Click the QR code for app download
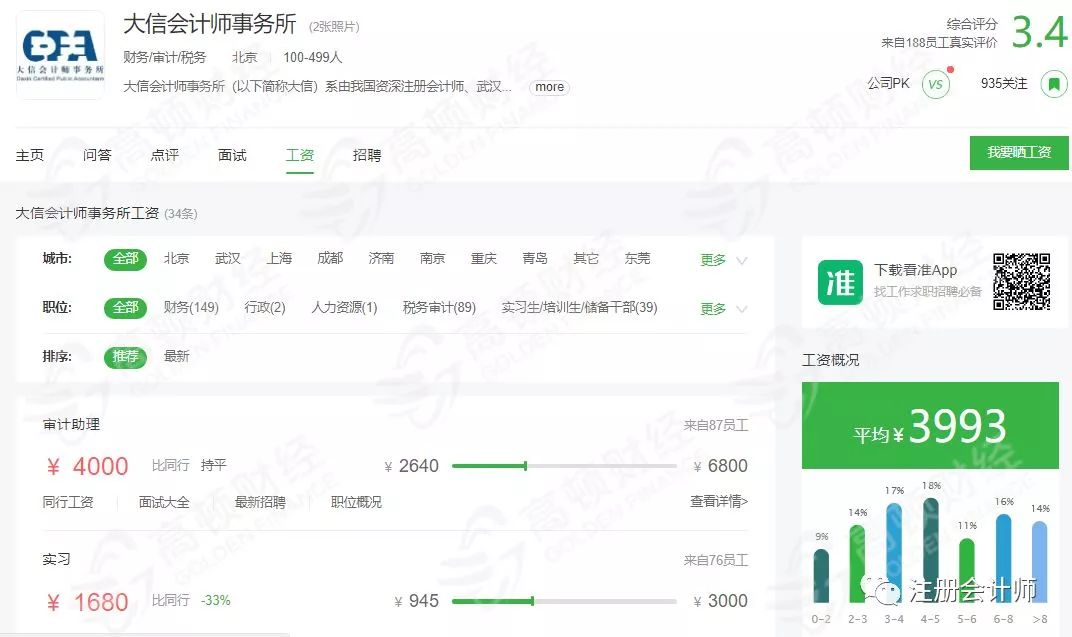Screen dimensions: 1072x637 tap(1021, 282)
